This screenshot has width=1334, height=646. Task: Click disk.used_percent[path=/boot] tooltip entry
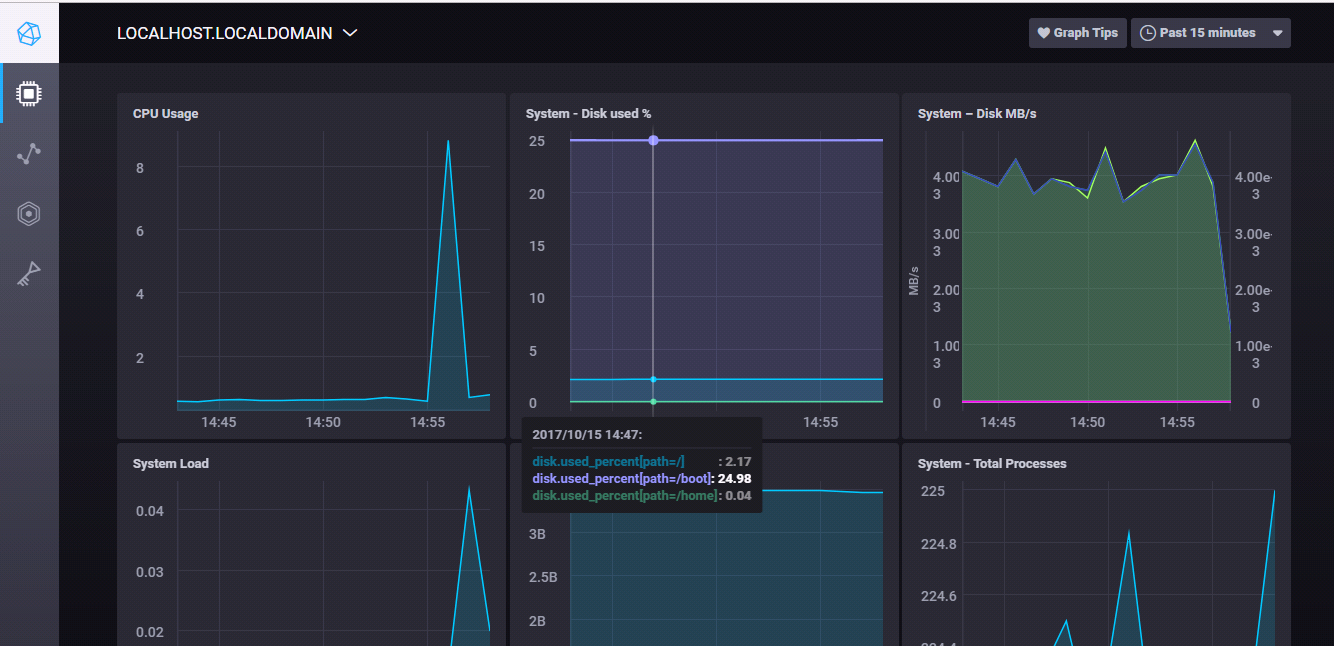click(x=621, y=479)
